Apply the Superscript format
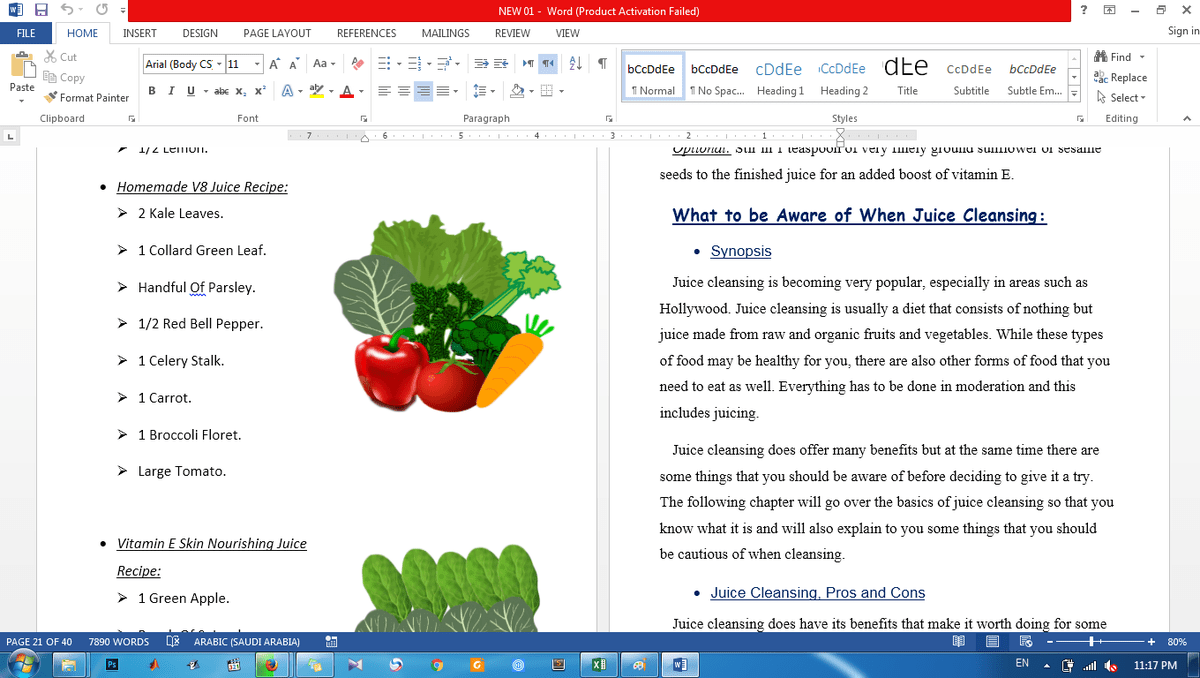1200x678 pixels. coord(260,91)
